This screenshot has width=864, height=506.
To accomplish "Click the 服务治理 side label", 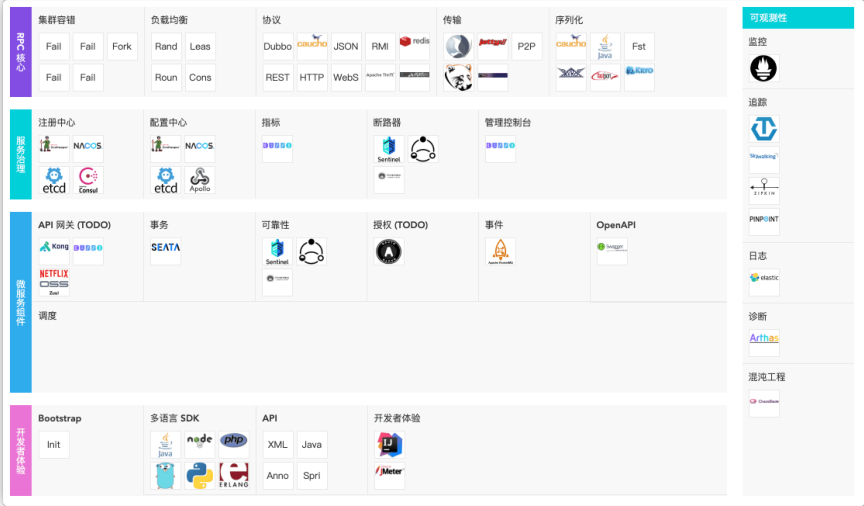I will tap(21, 155).
